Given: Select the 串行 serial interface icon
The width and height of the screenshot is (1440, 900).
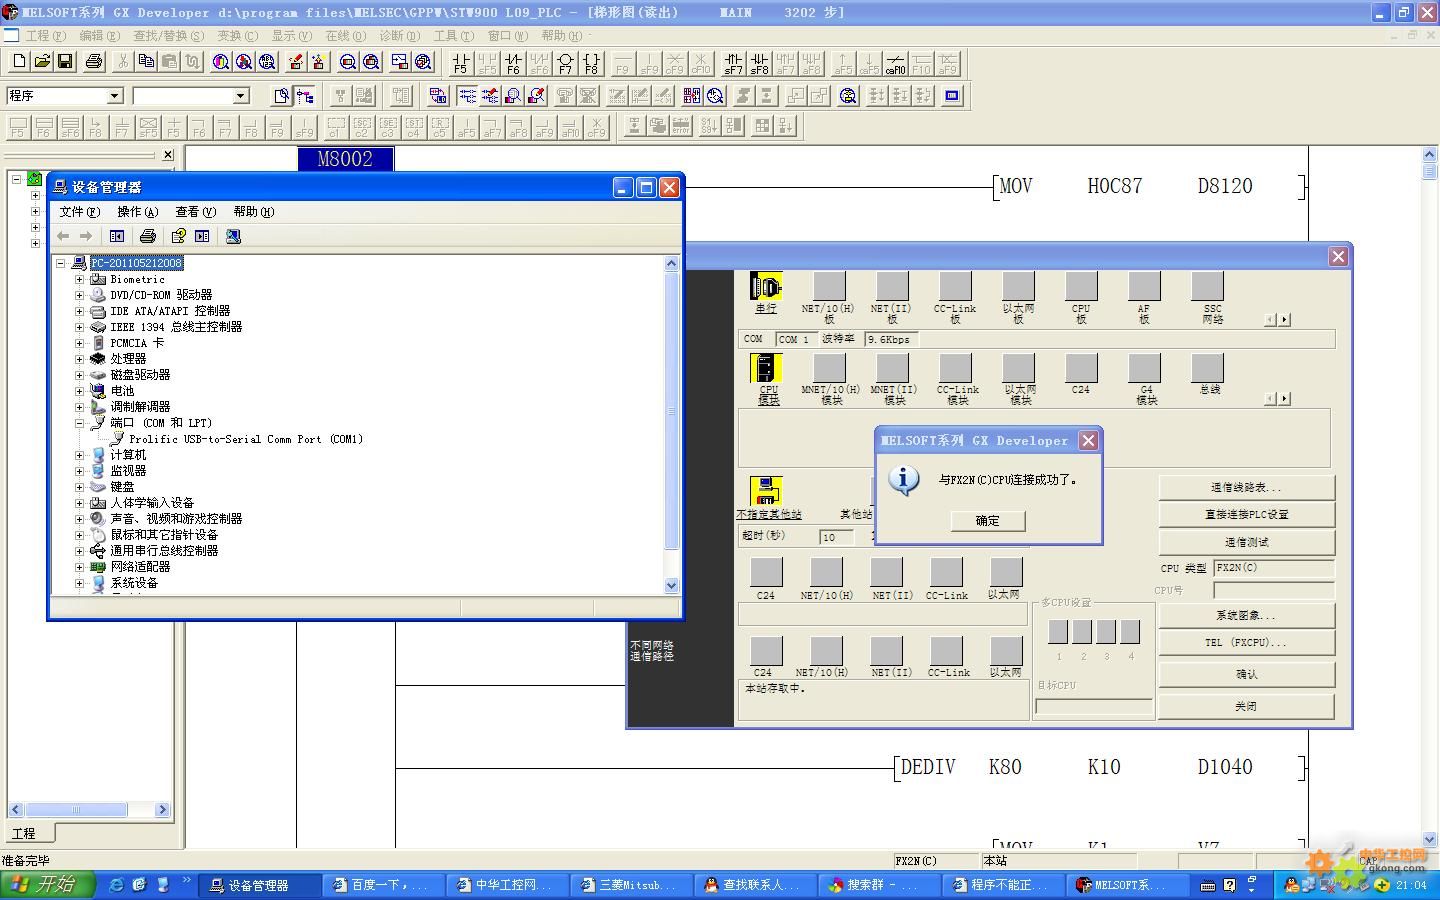Looking at the screenshot, I should coord(766,288).
